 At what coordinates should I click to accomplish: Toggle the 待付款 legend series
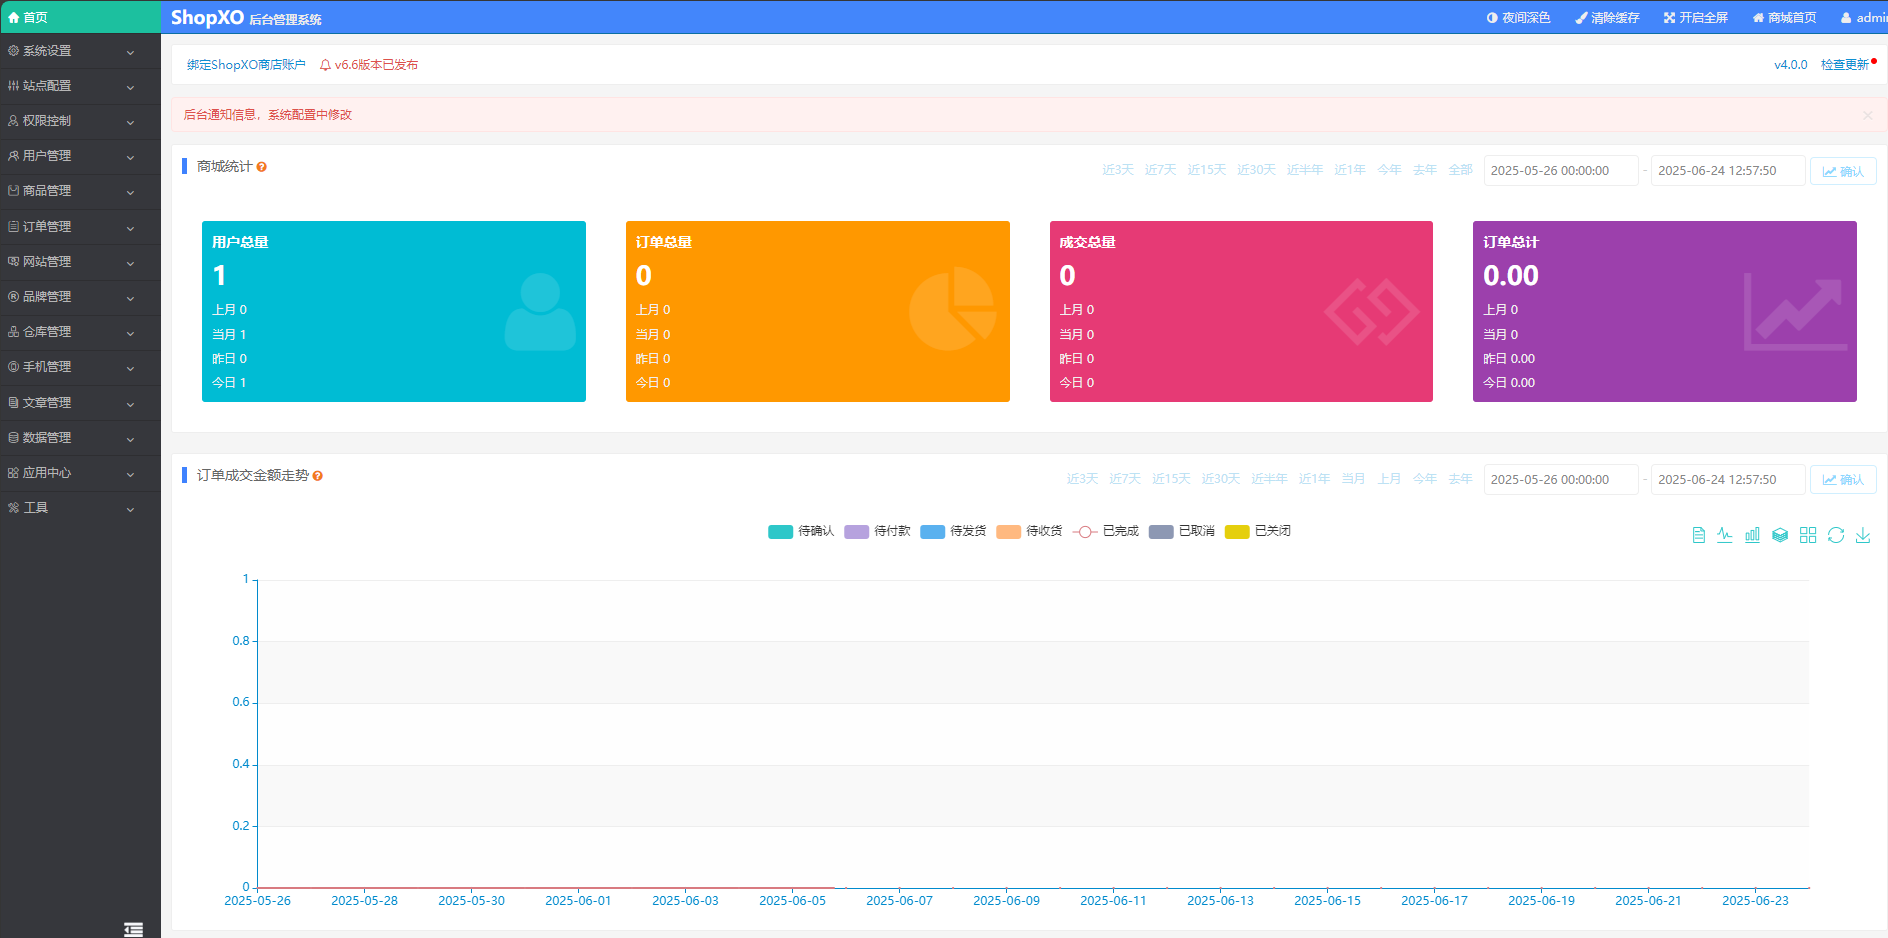(877, 531)
